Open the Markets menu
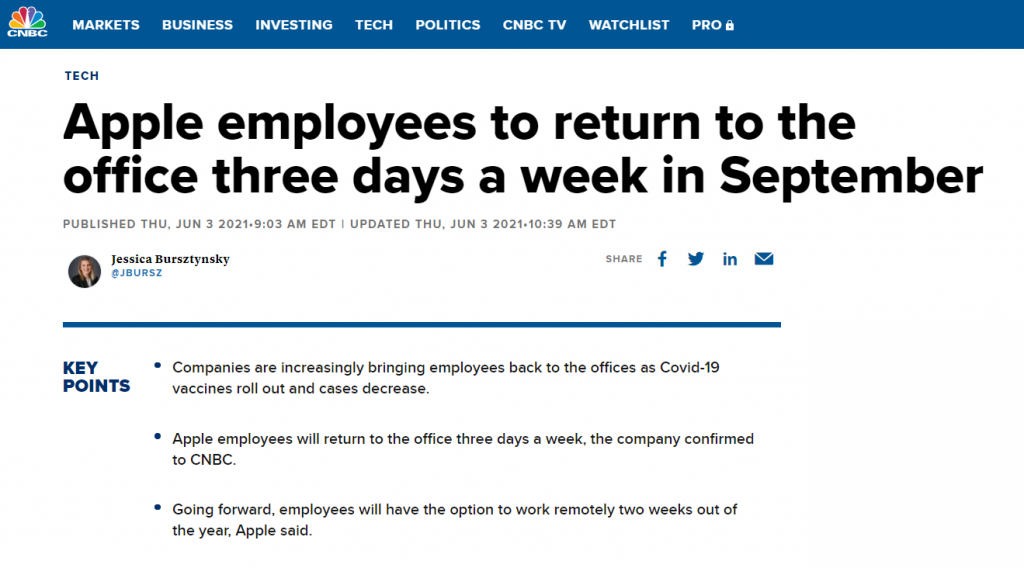The height and width of the screenshot is (568, 1024). pos(106,25)
